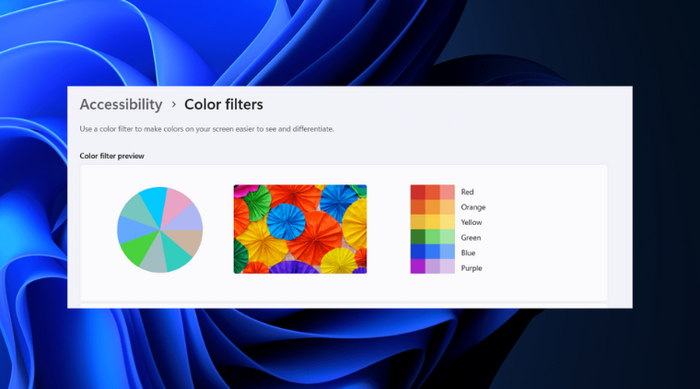Click the light pink swatch in Red row
This screenshot has height=389, width=700.
(x=447, y=192)
